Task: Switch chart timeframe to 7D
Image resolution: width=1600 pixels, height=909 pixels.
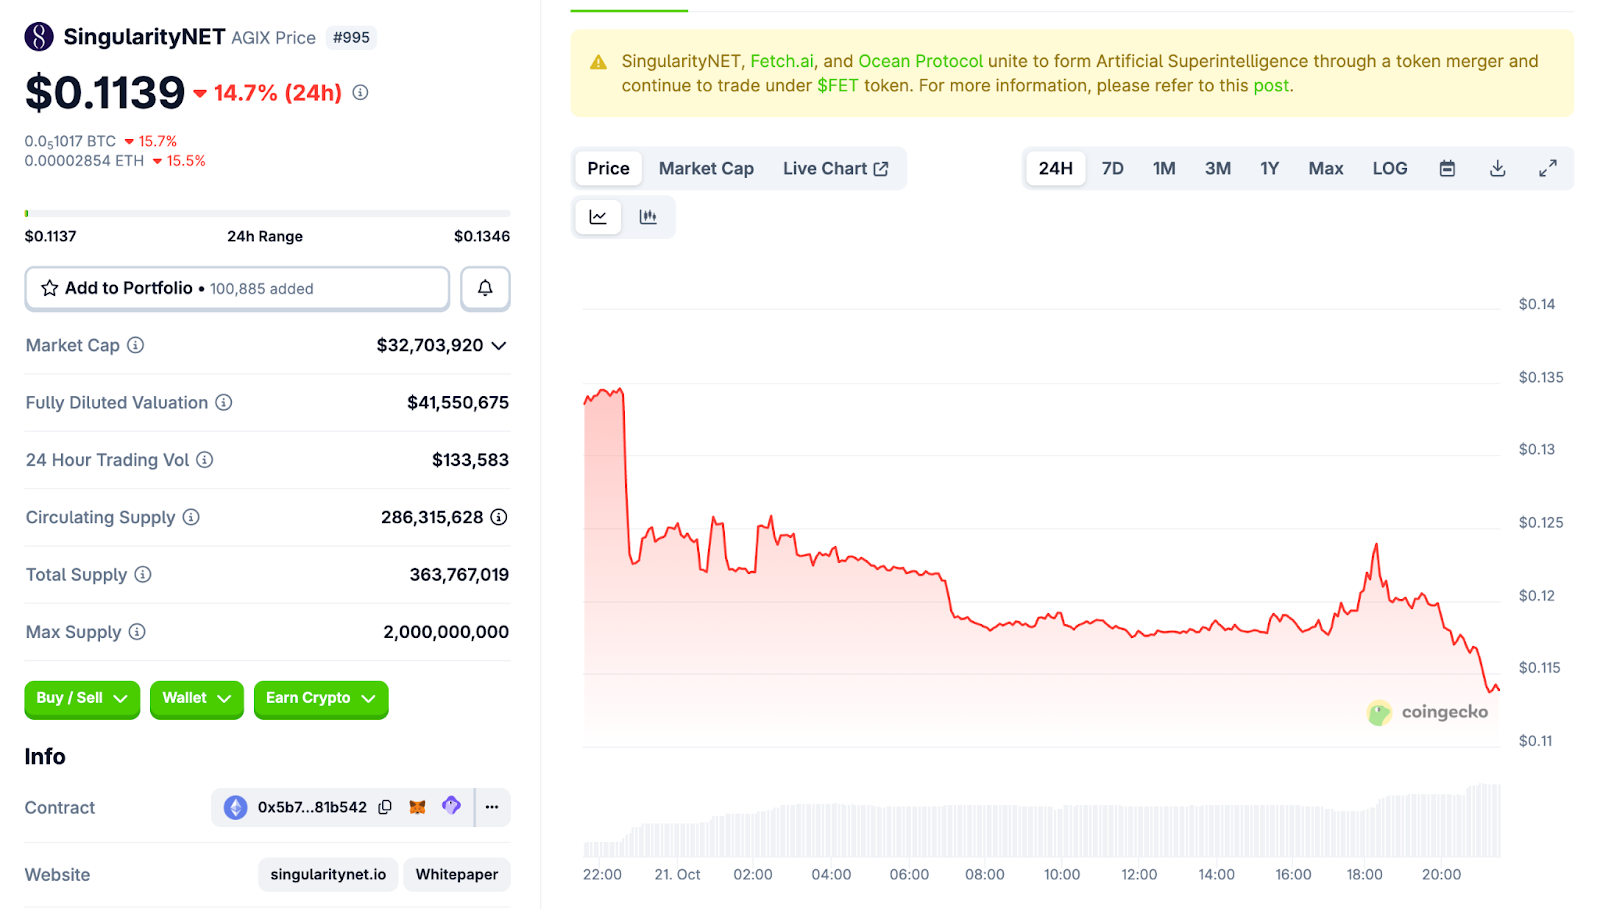Action: coord(1112,168)
